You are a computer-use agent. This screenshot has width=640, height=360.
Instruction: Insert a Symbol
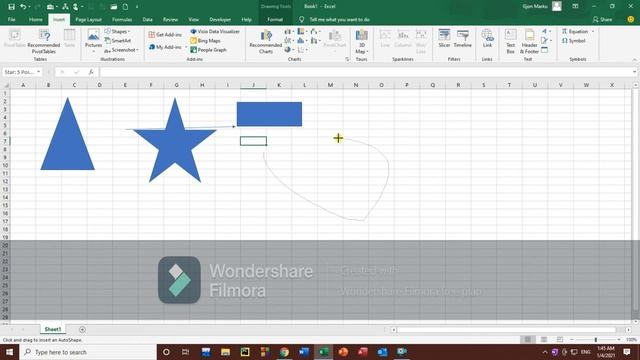point(573,41)
